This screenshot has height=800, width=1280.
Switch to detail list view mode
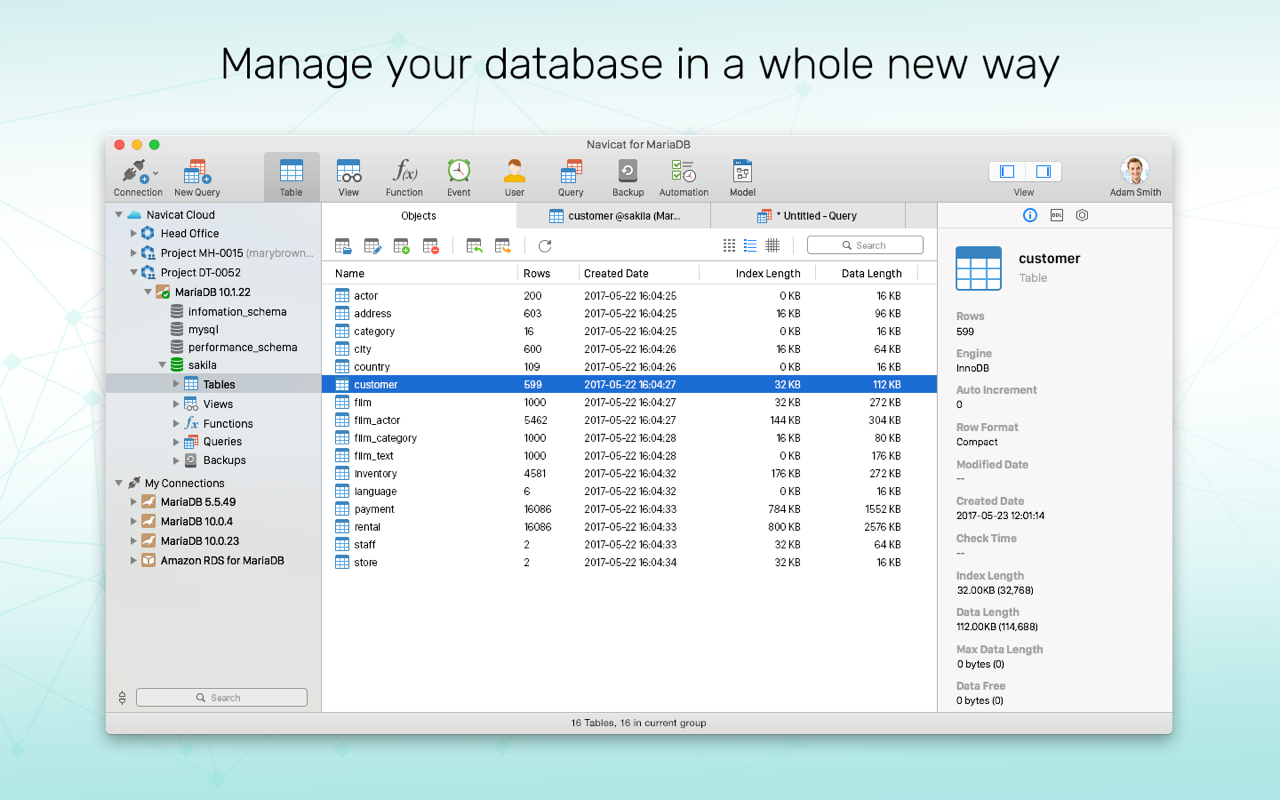(750, 246)
